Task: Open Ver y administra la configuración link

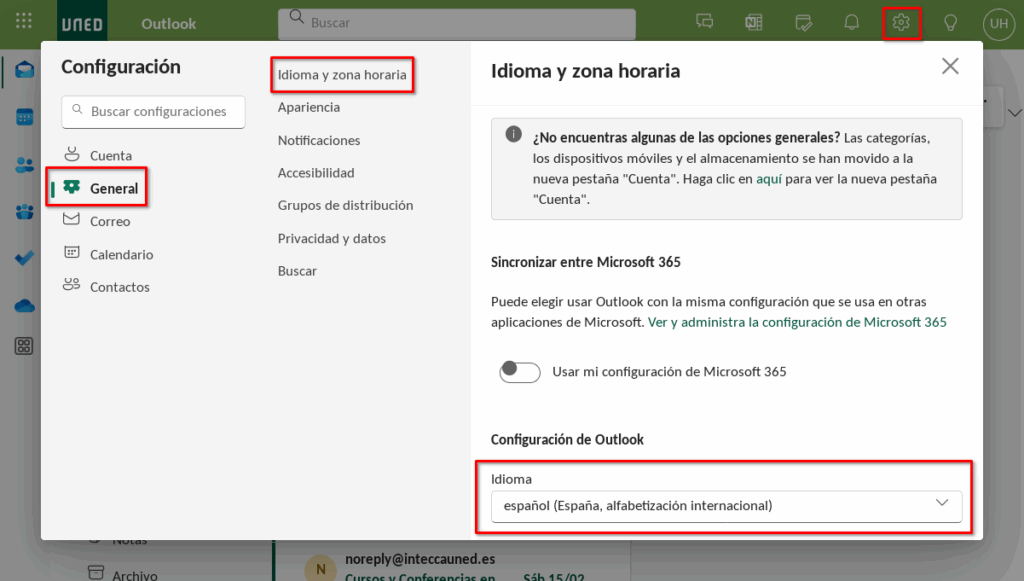Action: pos(797,322)
